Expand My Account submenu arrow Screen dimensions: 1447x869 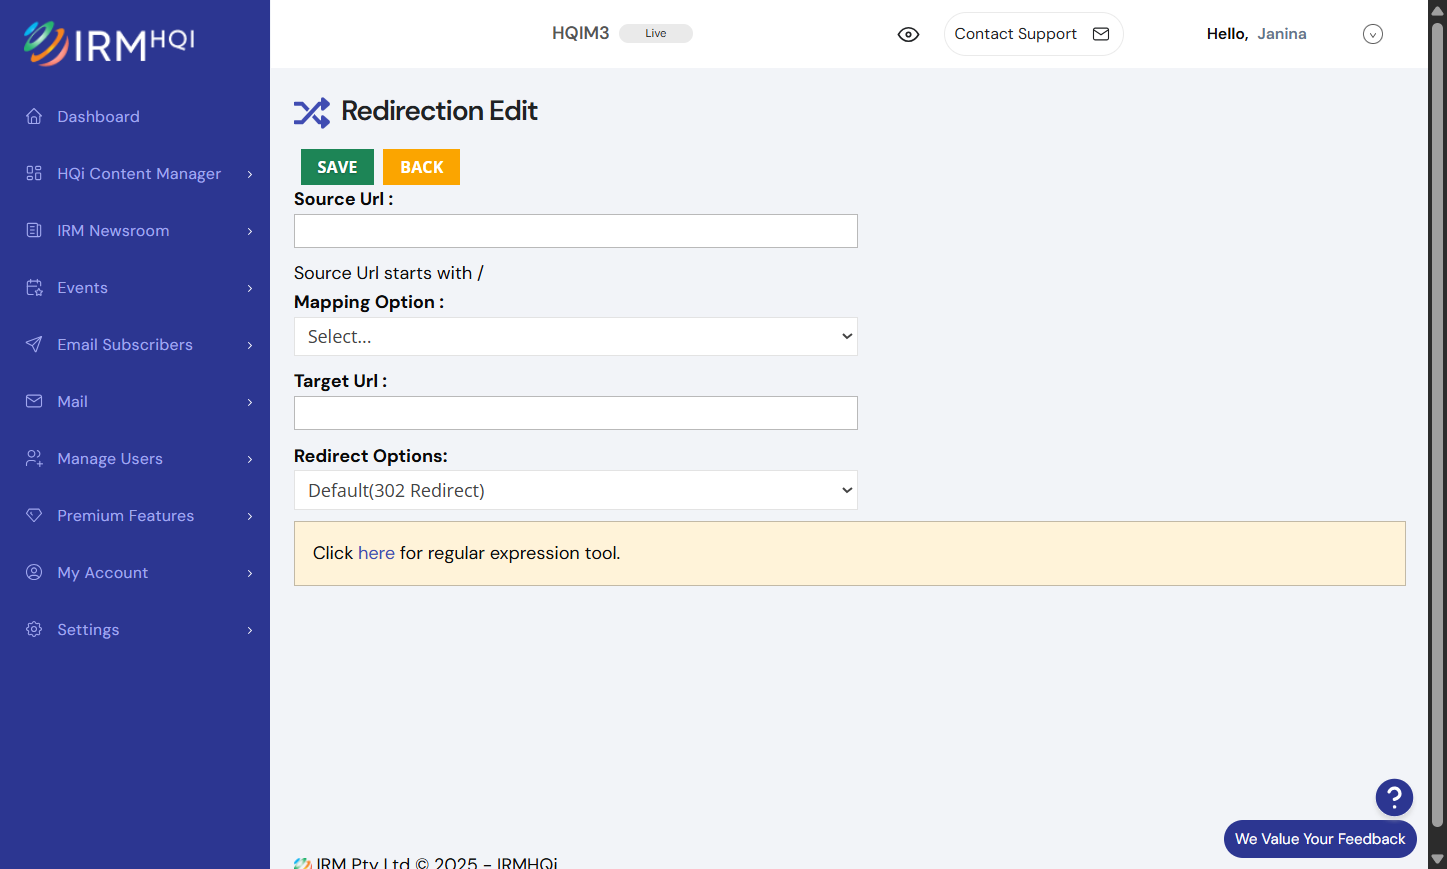[250, 573]
